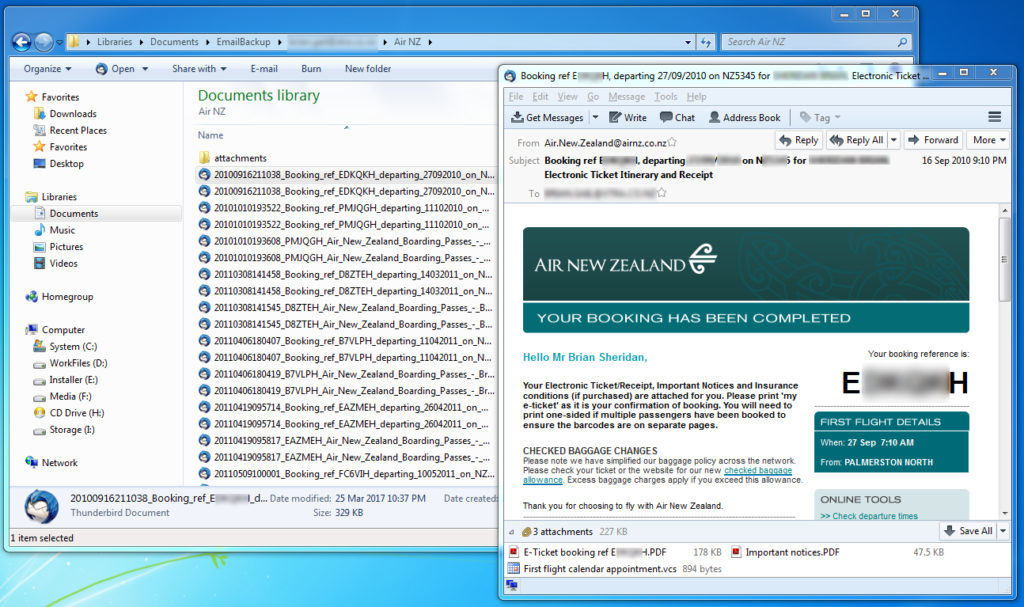Click Reply All button

tap(857, 140)
